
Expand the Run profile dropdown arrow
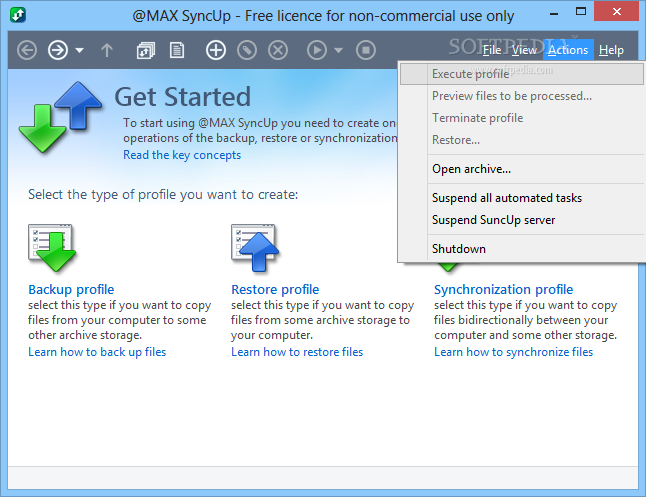338,50
